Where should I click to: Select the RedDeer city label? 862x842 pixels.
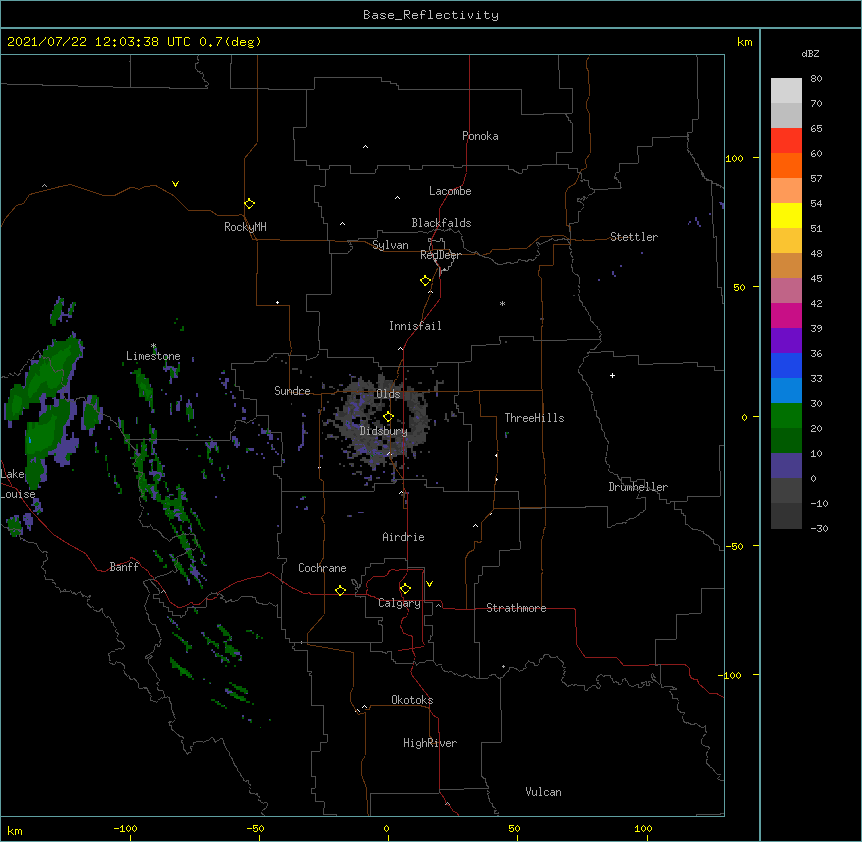click(x=440, y=255)
